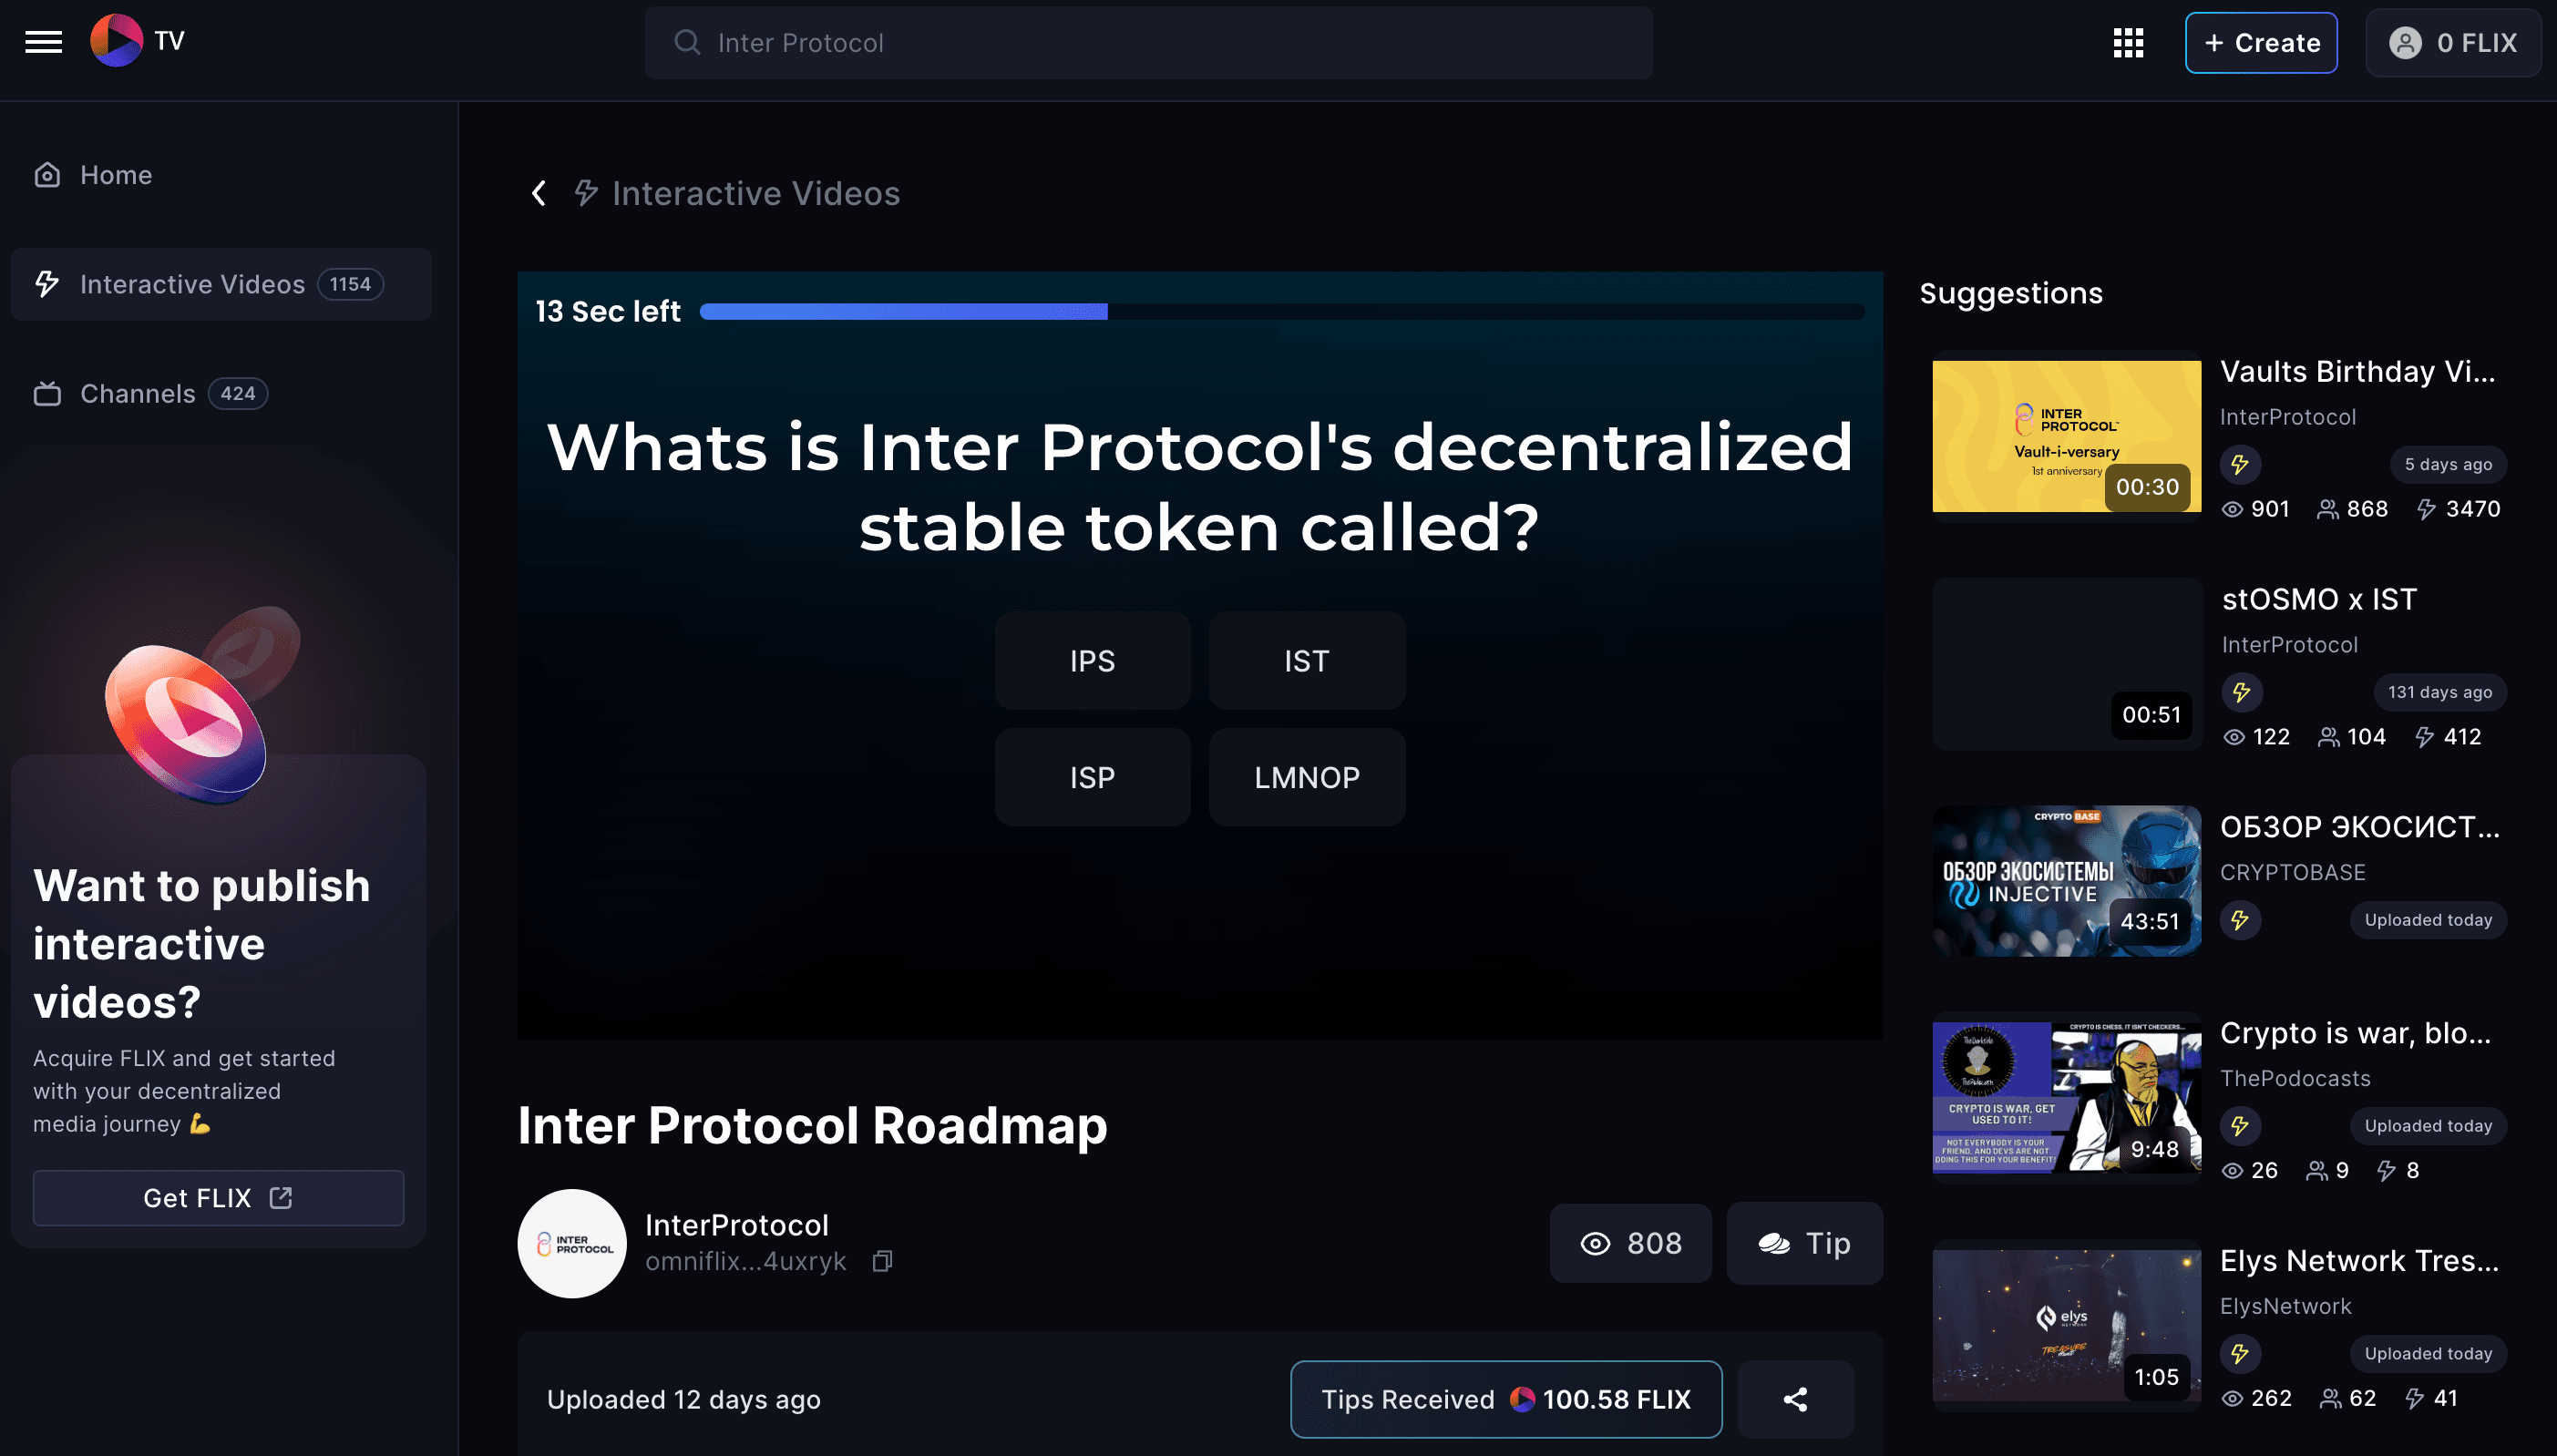Click the Home navigation menu item
The height and width of the screenshot is (1456, 2557).
[116, 174]
